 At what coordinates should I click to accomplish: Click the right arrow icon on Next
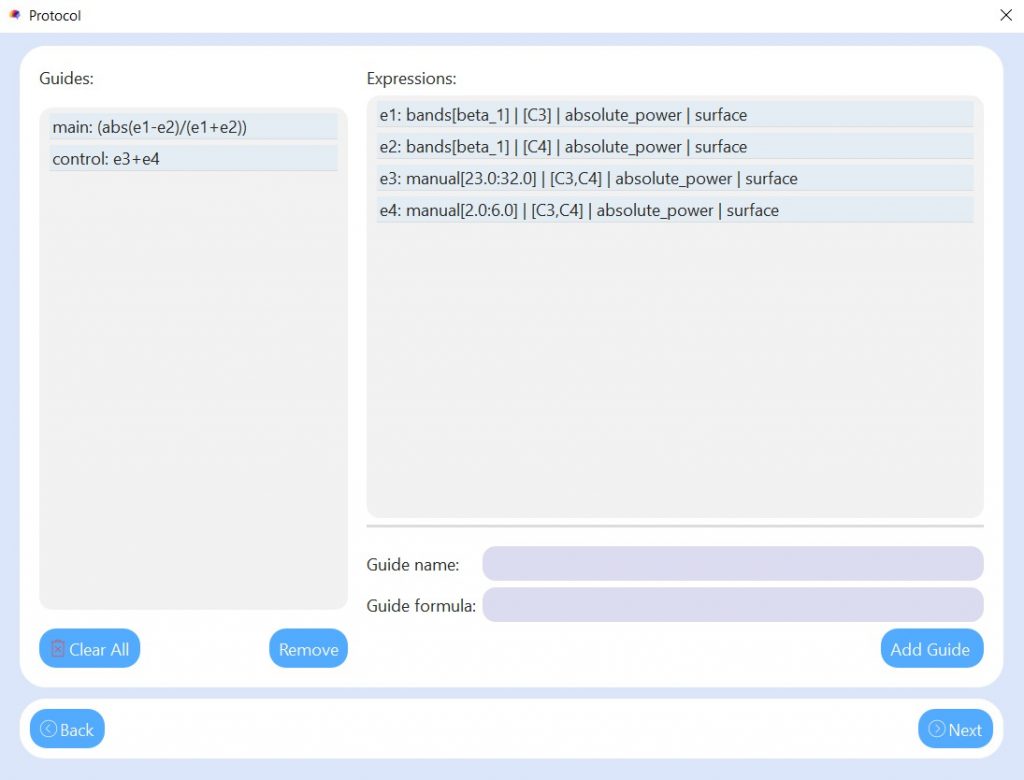click(x=937, y=729)
